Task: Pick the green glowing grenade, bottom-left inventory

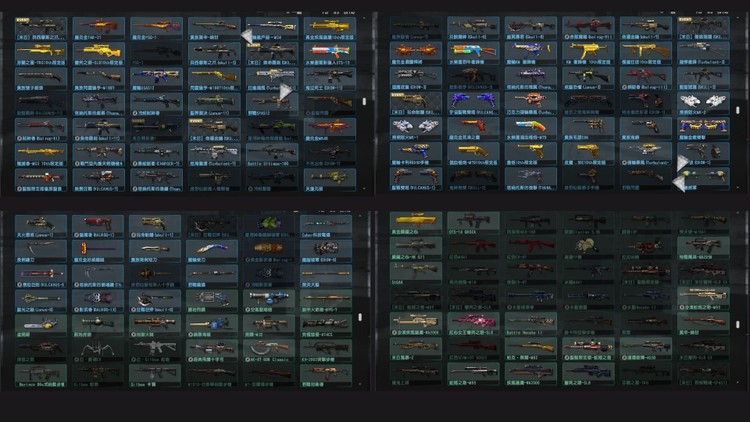Action: click(269, 226)
